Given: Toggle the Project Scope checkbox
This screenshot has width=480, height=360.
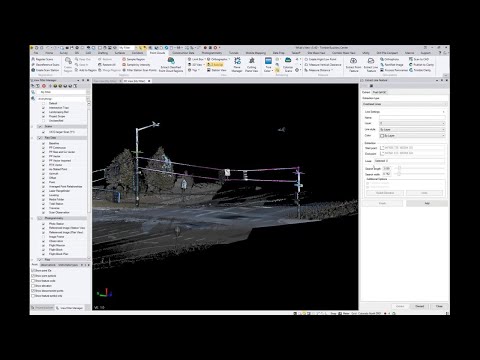Looking at the screenshot, I should pyautogui.click(x=43, y=117).
